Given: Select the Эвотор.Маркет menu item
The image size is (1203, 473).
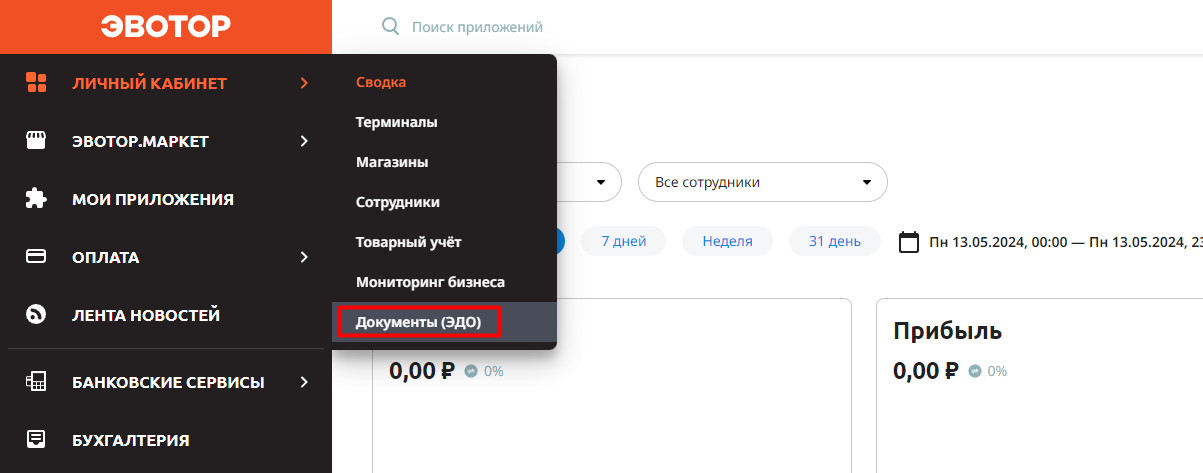Looking at the screenshot, I should [166, 141].
